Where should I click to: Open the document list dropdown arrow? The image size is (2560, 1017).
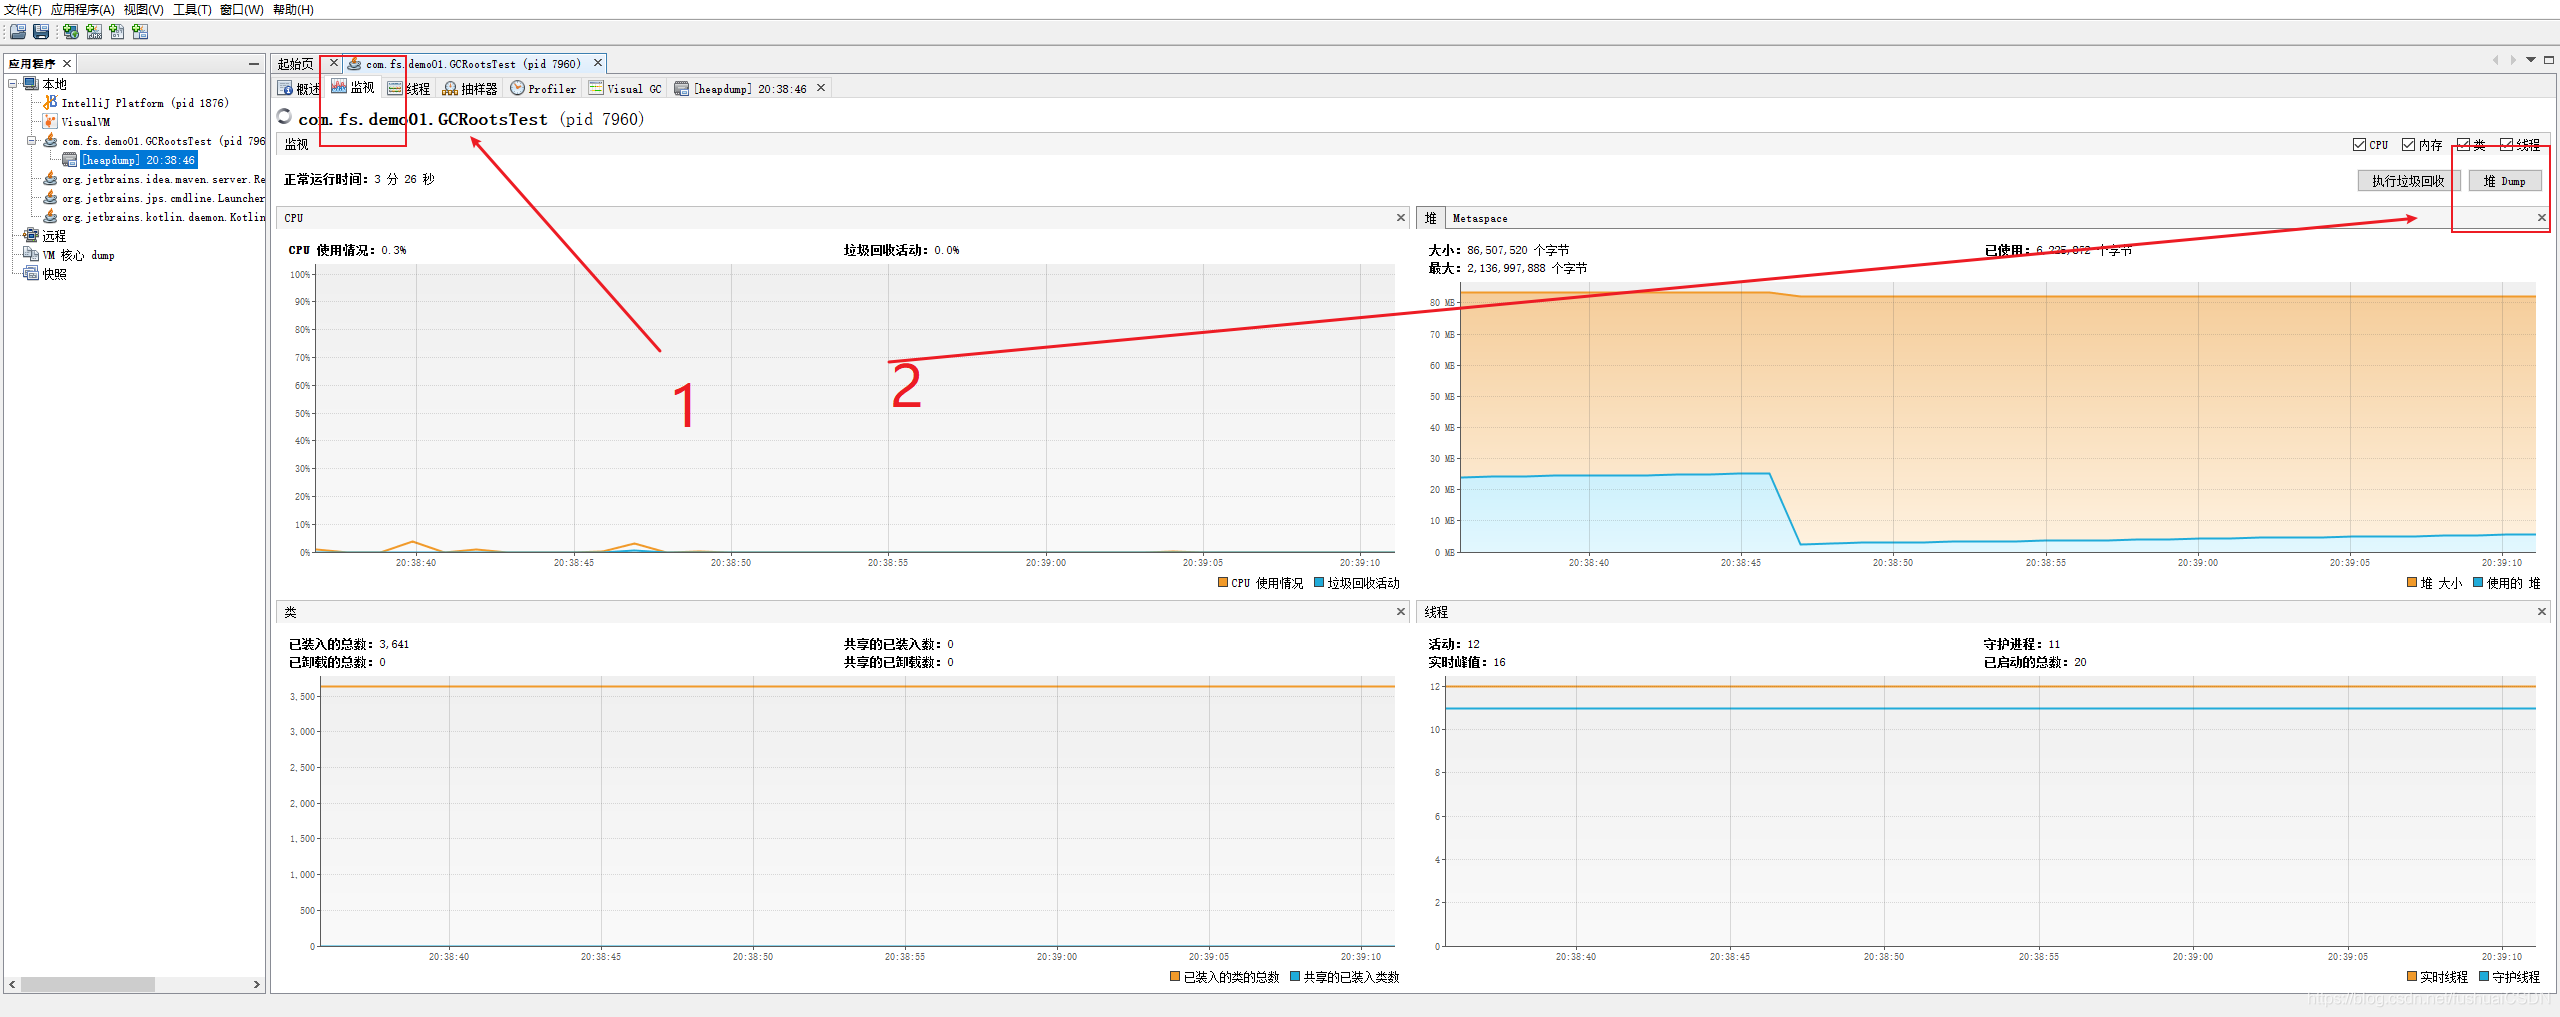(x=2531, y=60)
